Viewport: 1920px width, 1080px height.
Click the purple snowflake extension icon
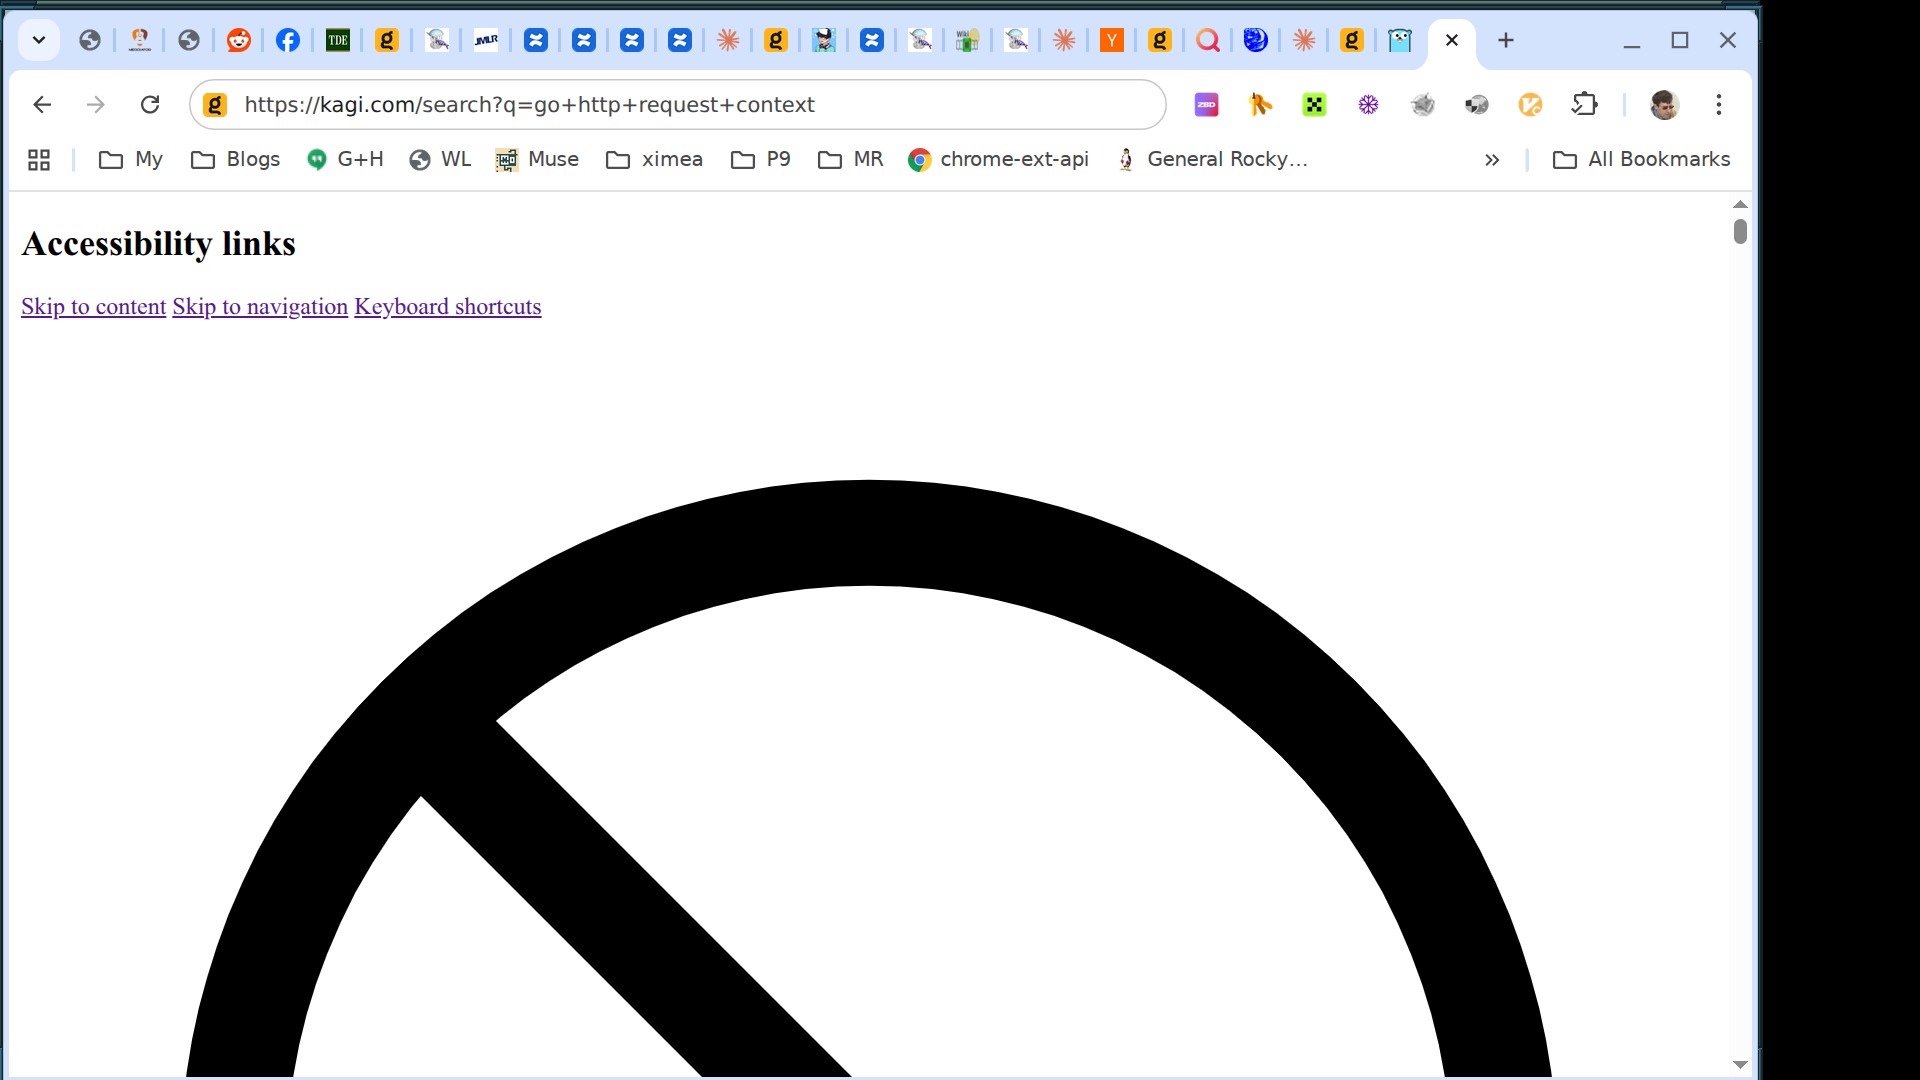click(x=1369, y=105)
